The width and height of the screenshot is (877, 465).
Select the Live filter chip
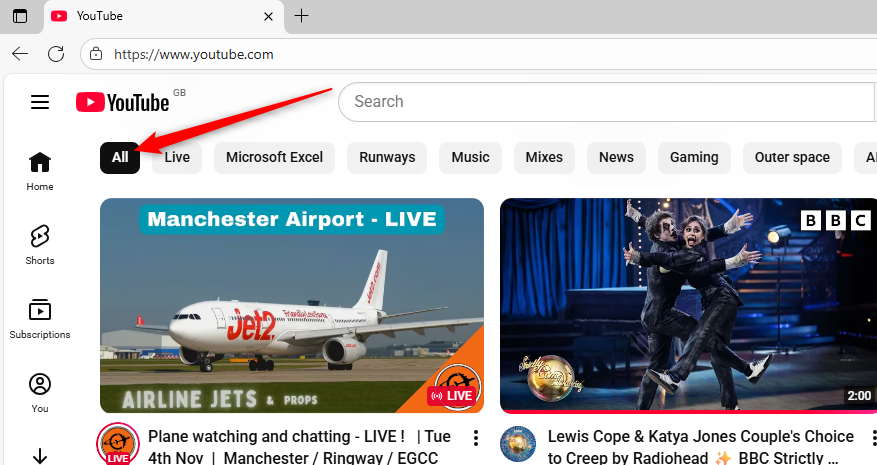177,157
